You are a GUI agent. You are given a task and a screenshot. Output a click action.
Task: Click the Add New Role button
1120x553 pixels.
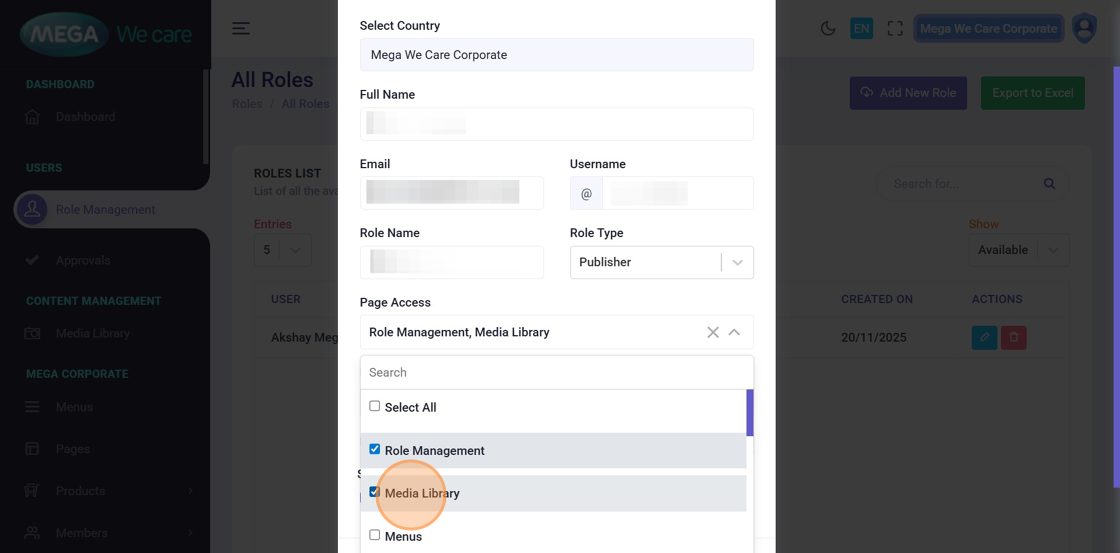907,93
